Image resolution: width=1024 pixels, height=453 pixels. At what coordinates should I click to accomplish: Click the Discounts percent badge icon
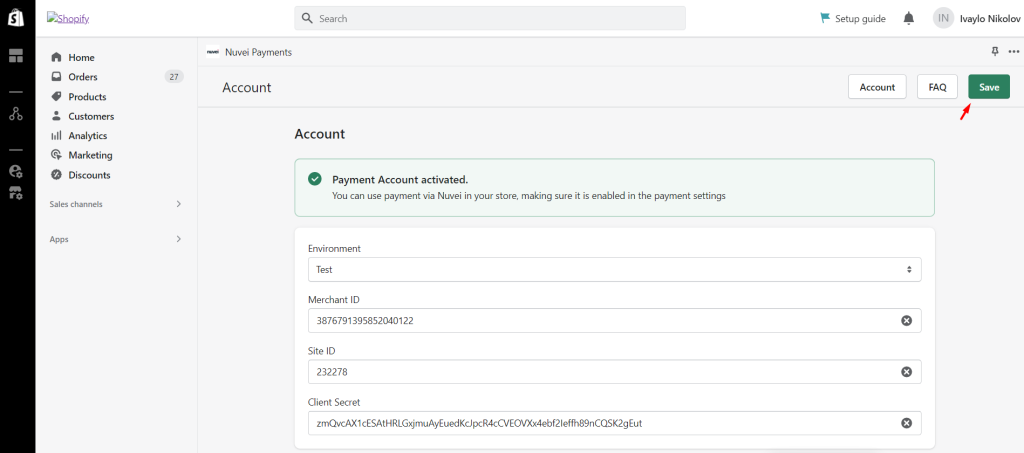pos(57,175)
